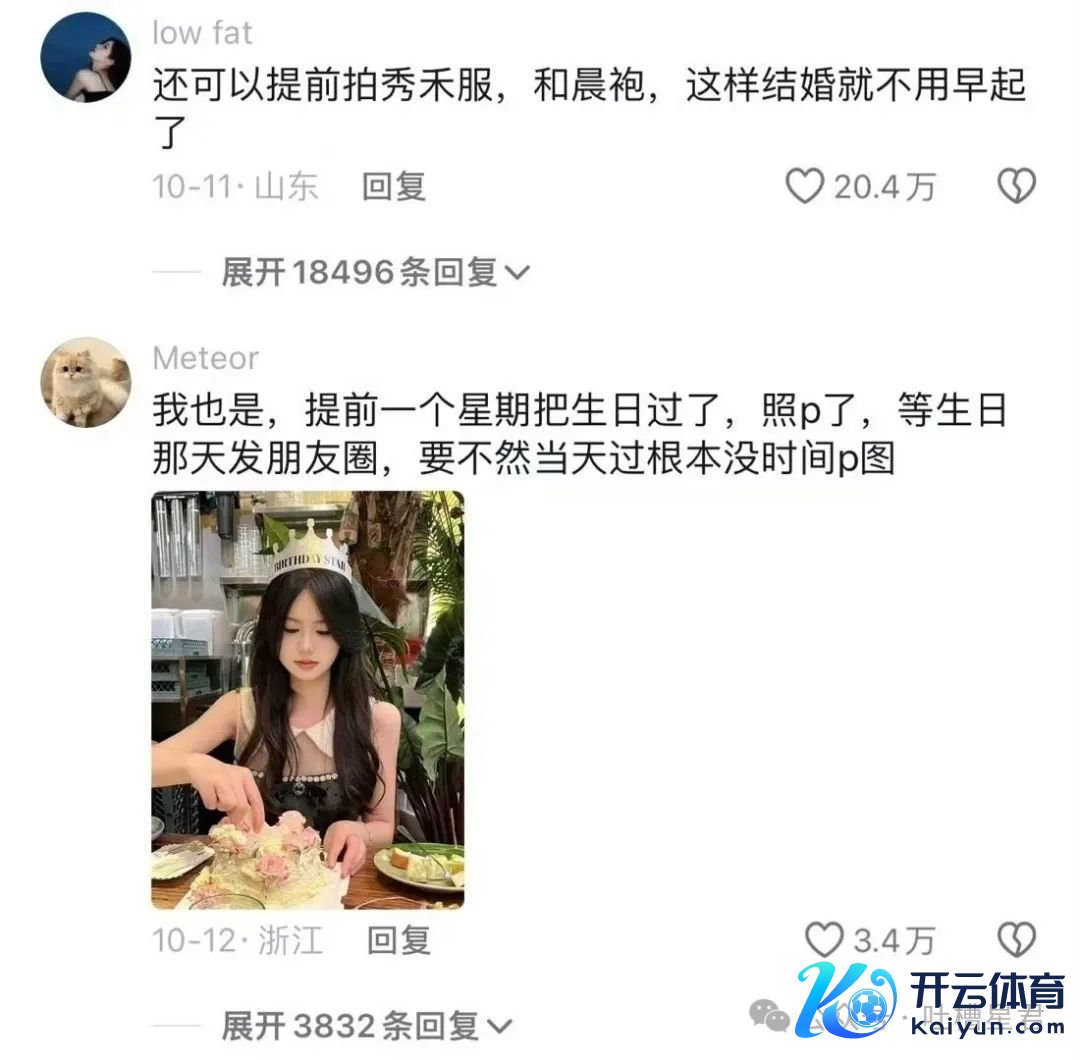
Task: Click the Kaiyun sports logo watermark
Action: (931, 1003)
